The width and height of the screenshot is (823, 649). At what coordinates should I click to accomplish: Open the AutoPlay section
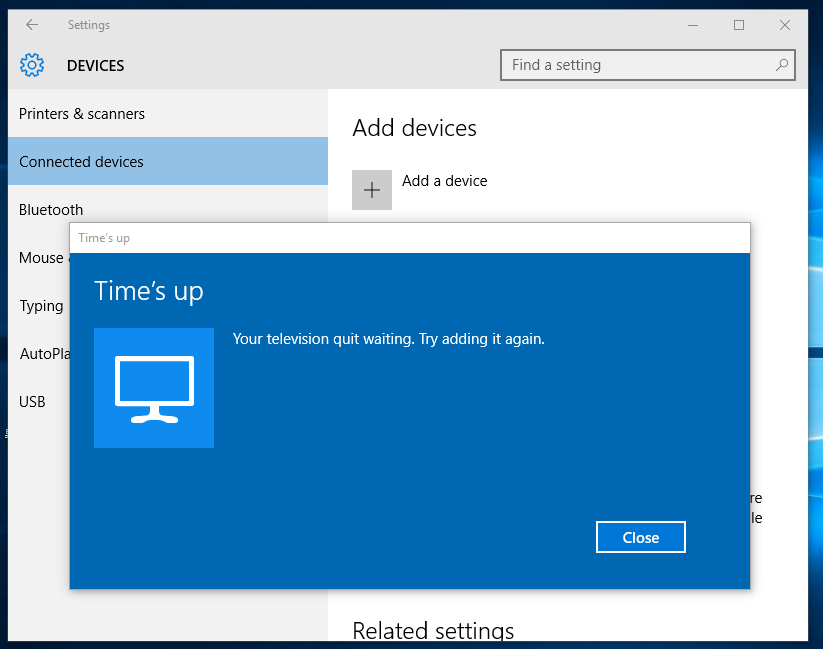click(40, 353)
